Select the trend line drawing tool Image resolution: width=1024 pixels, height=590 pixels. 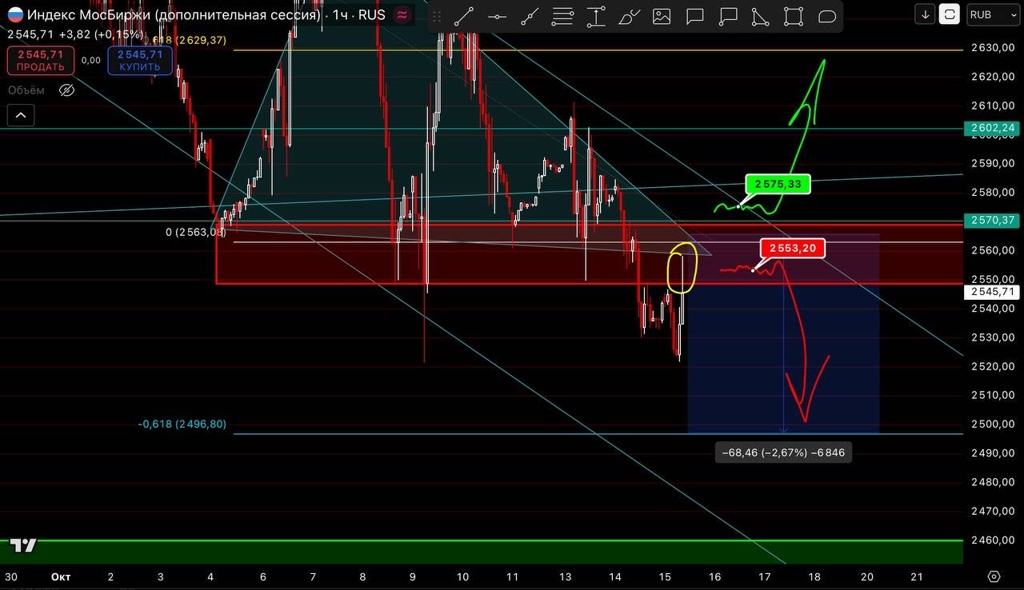pyautogui.click(x=464, y=16)
